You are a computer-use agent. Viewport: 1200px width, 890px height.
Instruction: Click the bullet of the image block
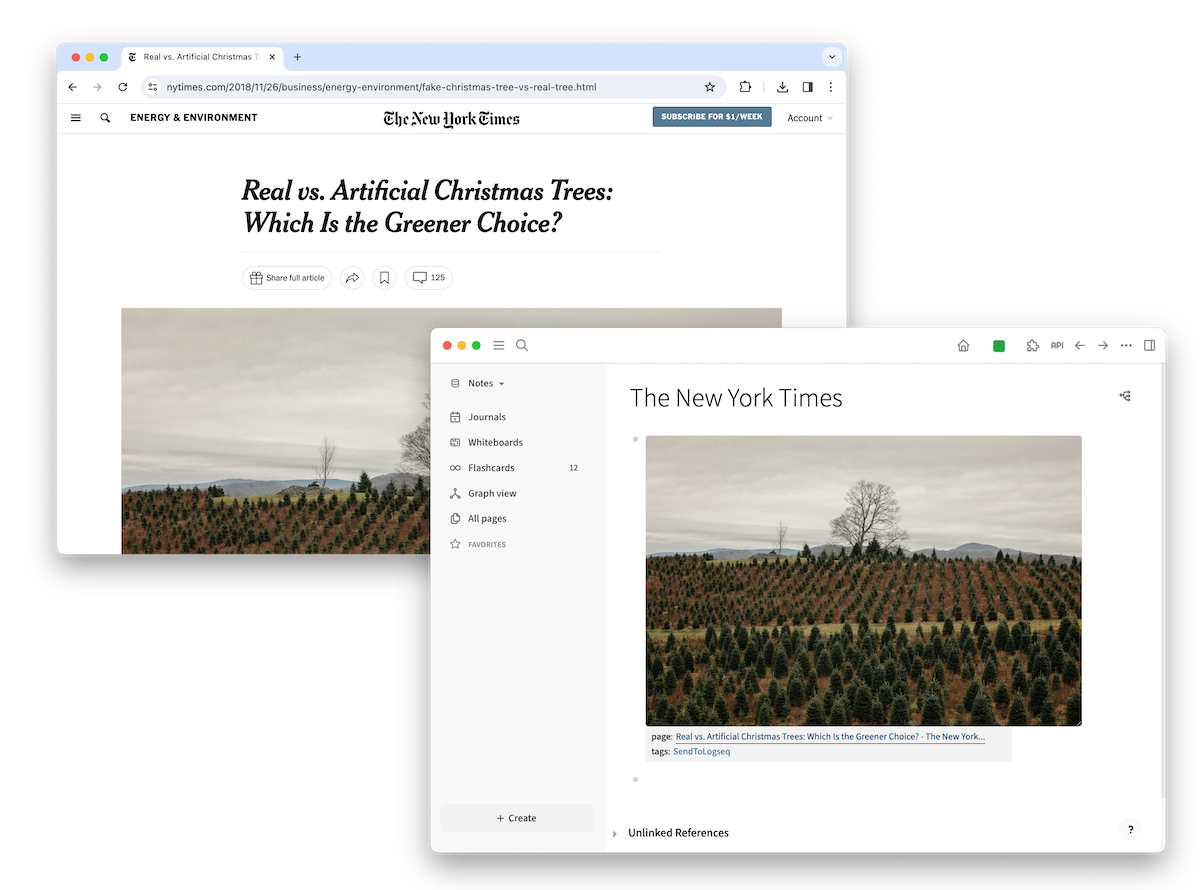pos(635,439)
